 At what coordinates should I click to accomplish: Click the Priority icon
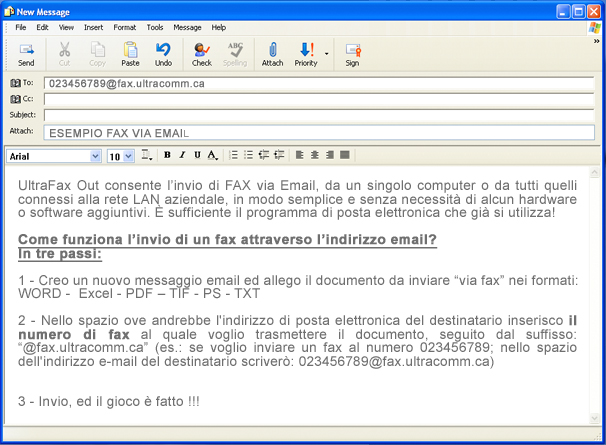[x=306, y=54]
